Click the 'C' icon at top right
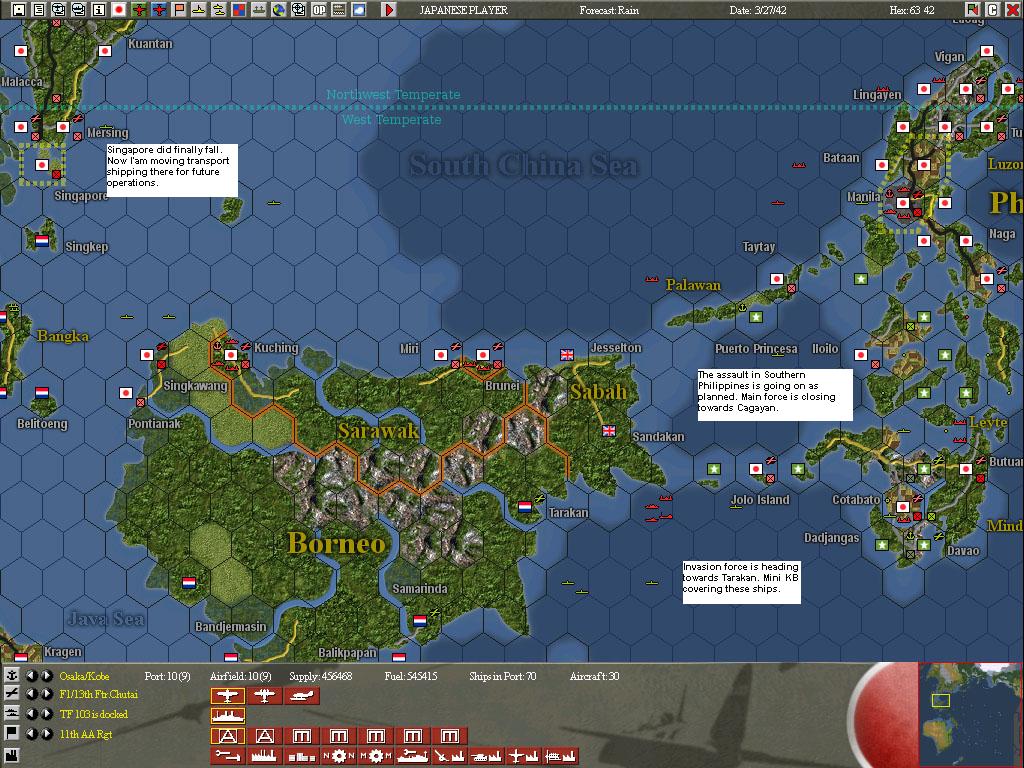The height and width of the screenshot is (768, 1024). coord(992,10)
